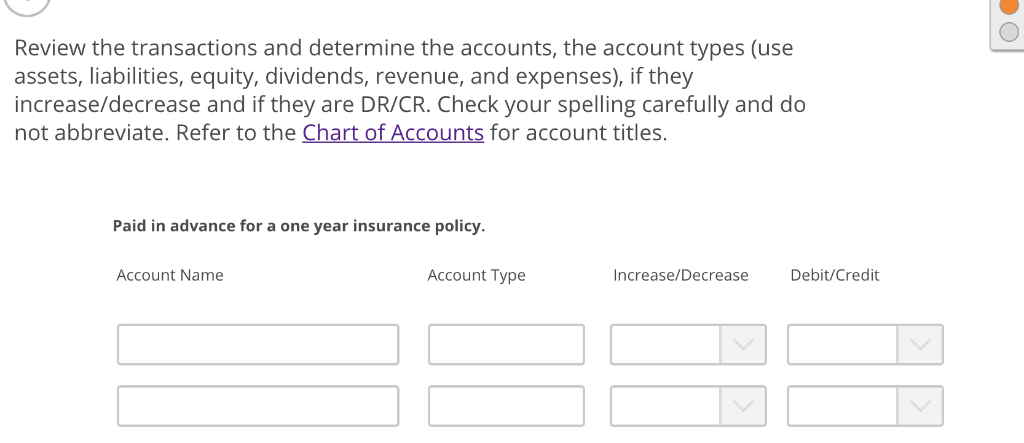Viewport: 1024px width, 443px height.
Task: Focus the first row Account Type field
Action: [x=506, y=344]
